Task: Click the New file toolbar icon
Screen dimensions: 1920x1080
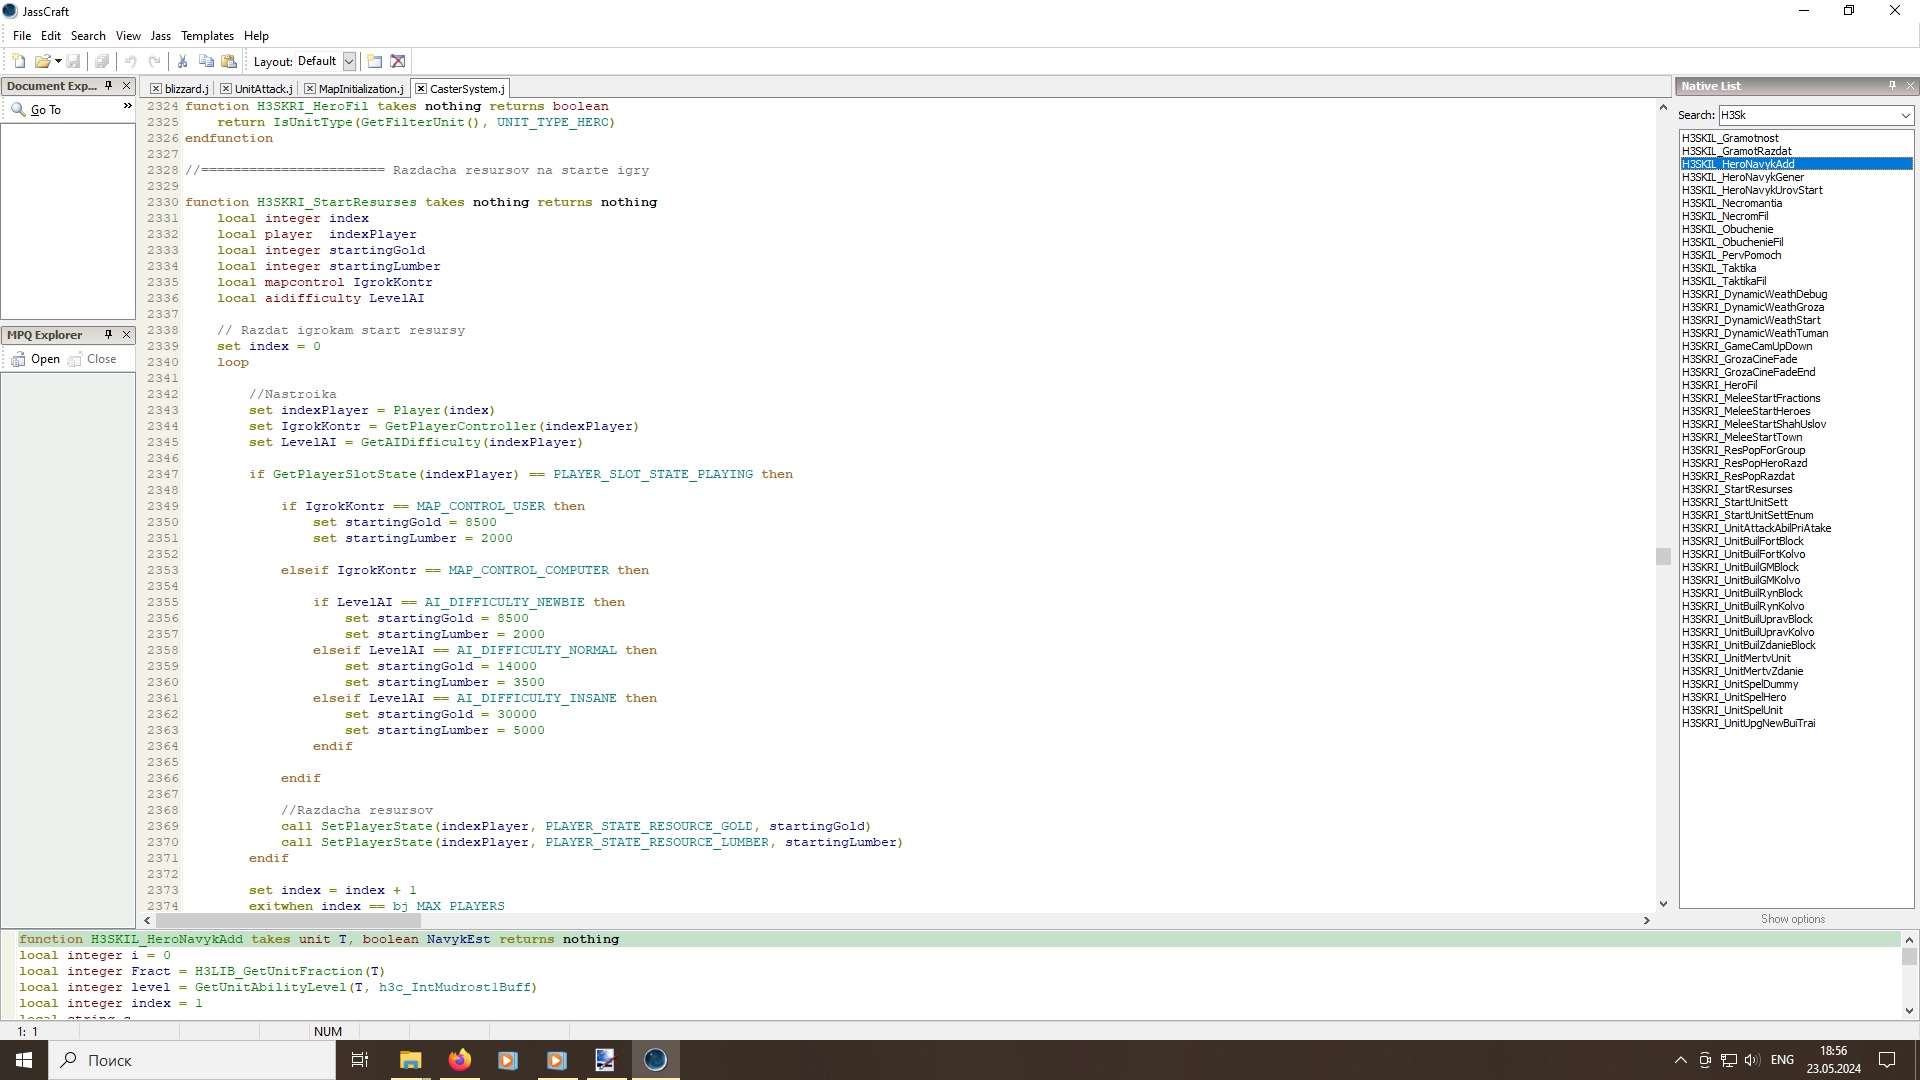Action: click(19, 61)
